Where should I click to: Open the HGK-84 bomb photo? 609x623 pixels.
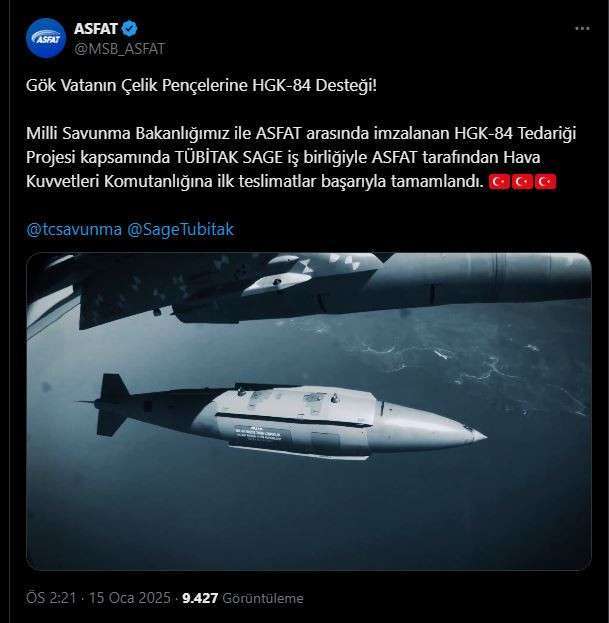309,411
